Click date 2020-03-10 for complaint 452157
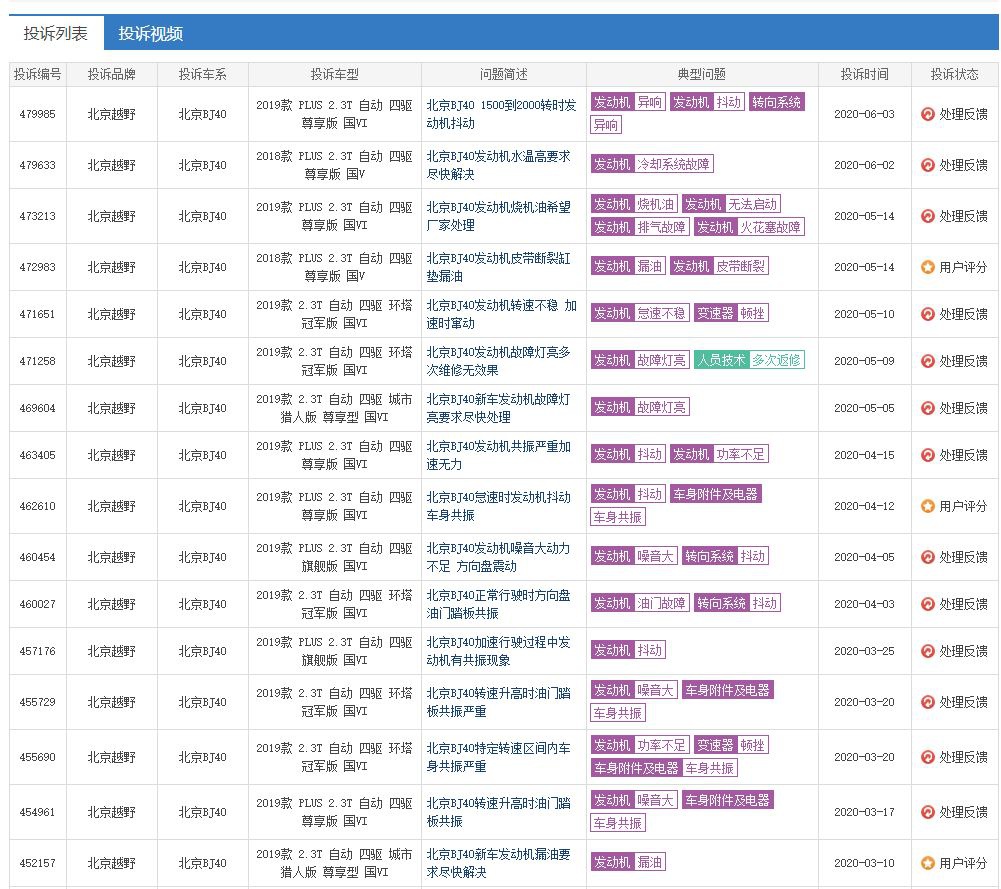Image resolution: width=1001 pixels, height=889 pixels. (x=864, y=863)
